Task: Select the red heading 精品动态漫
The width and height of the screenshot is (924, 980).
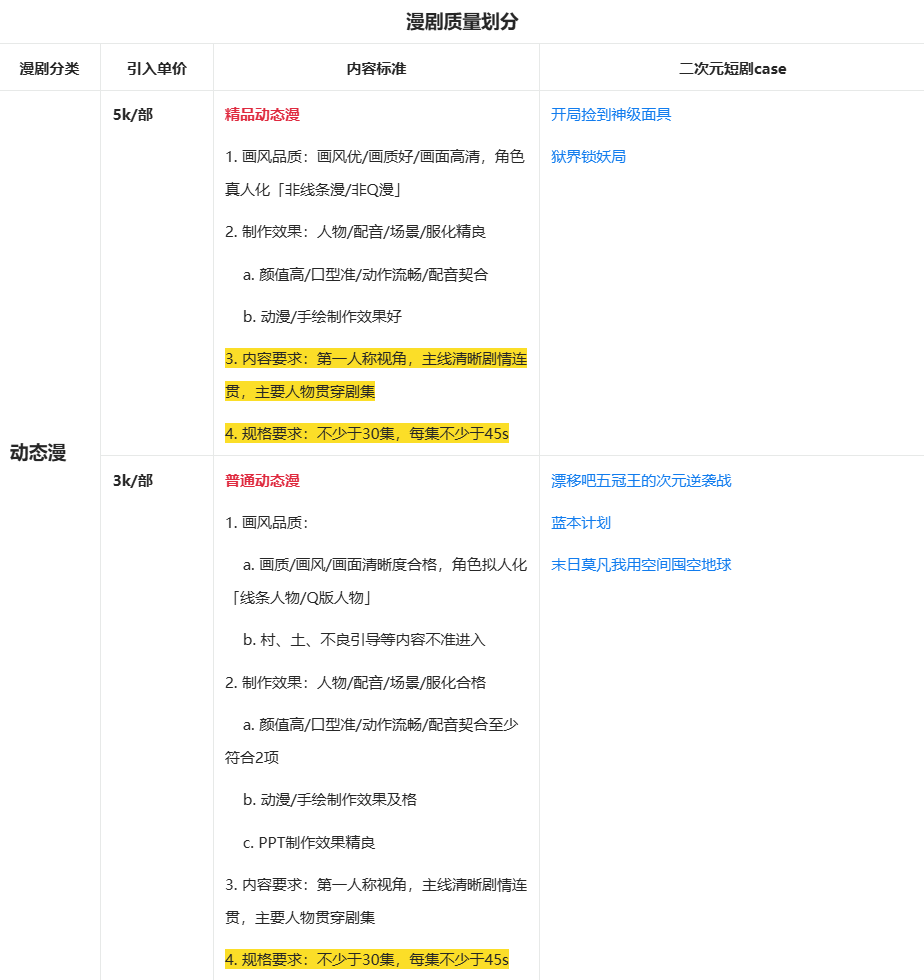Action: (263, 114)
